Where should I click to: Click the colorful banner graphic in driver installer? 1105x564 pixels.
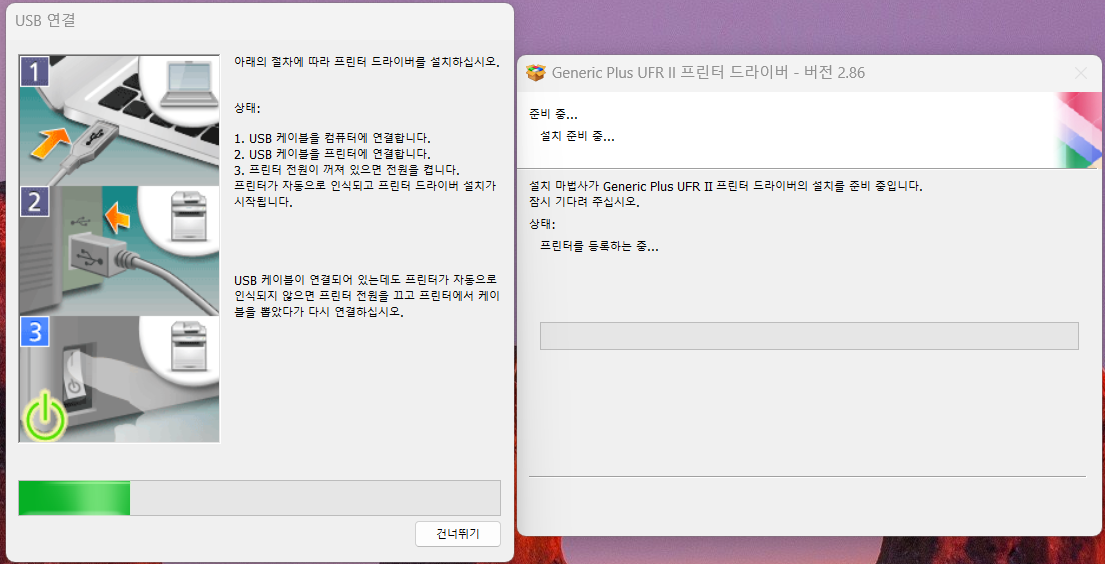point(1077,130)
